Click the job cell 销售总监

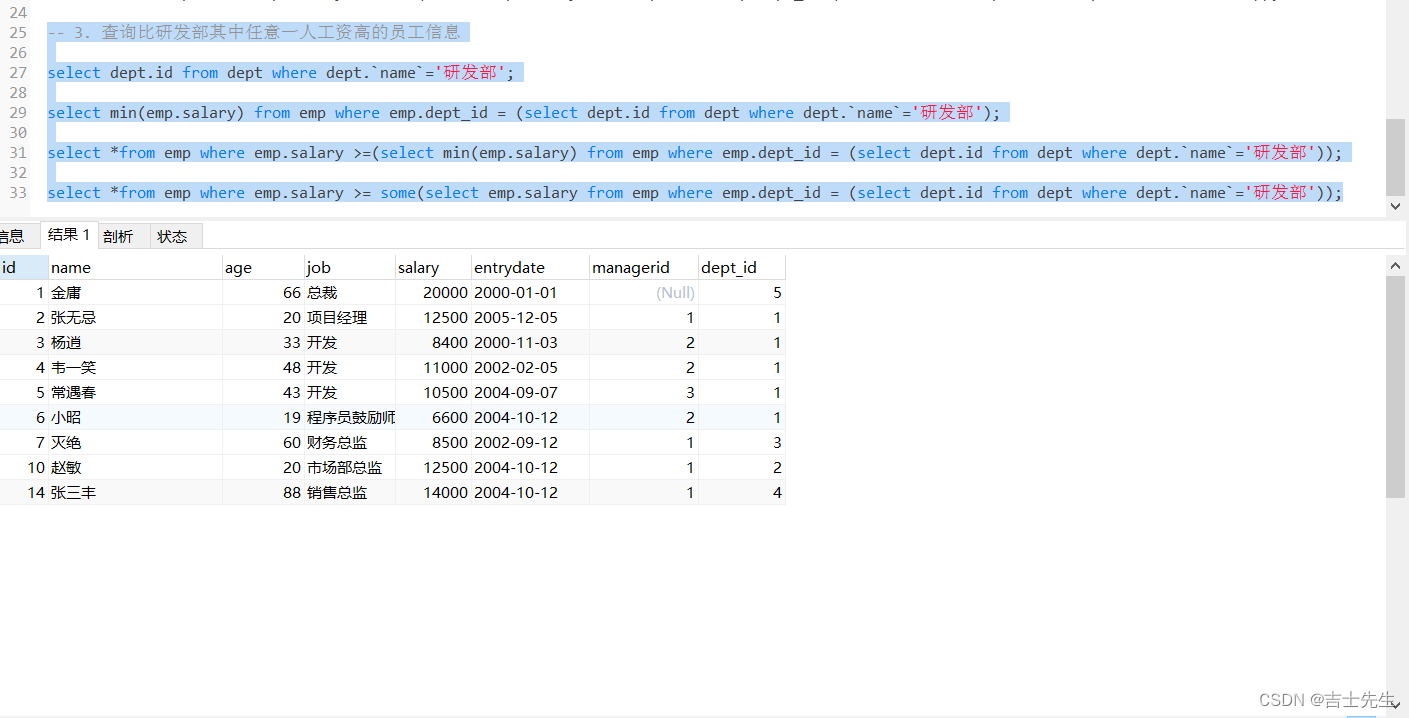(x=349, y=493)
